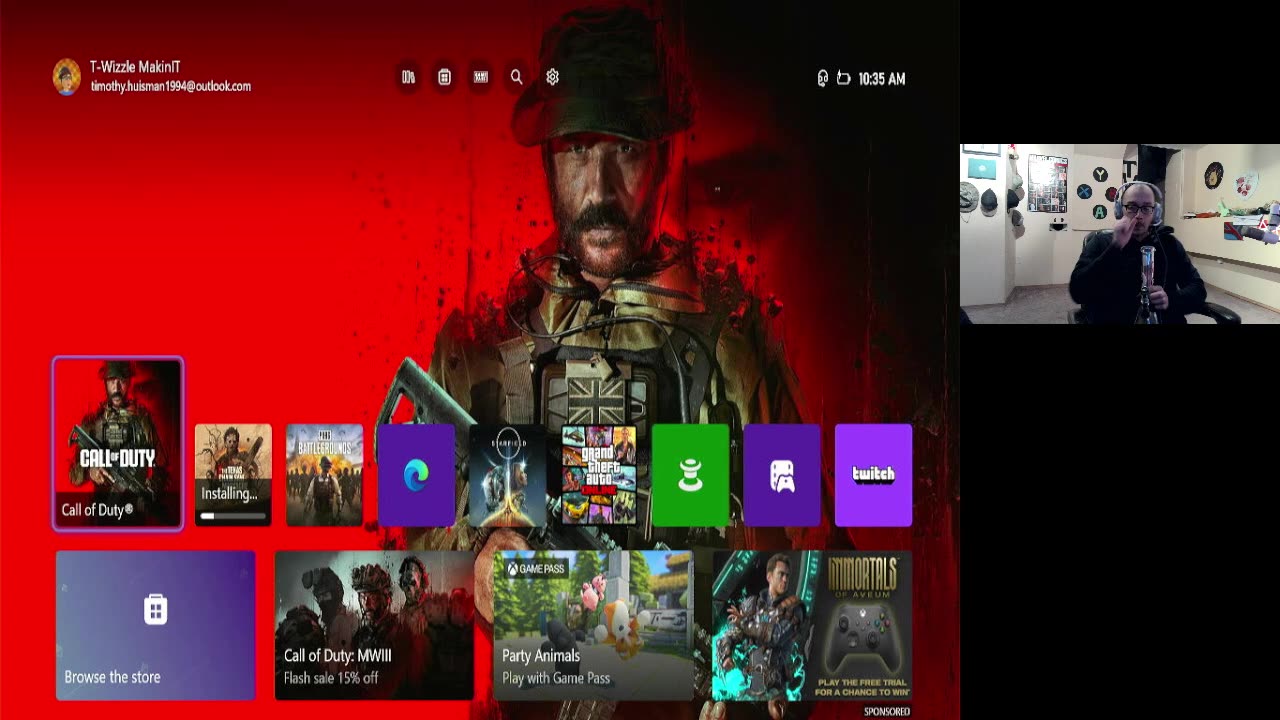The width and height of the screenshot is (1280, 720).
Task: Click the T-Wizzle MakinIT gamertag
Action: (135, 67)
